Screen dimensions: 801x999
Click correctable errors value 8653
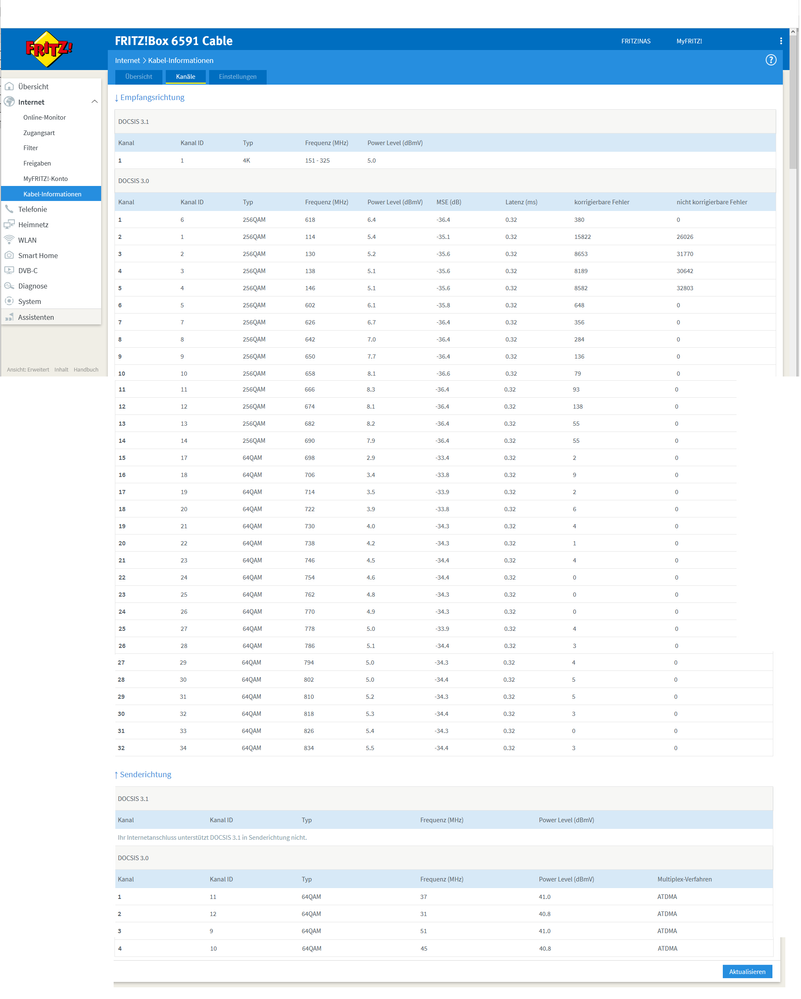point(581,254)
